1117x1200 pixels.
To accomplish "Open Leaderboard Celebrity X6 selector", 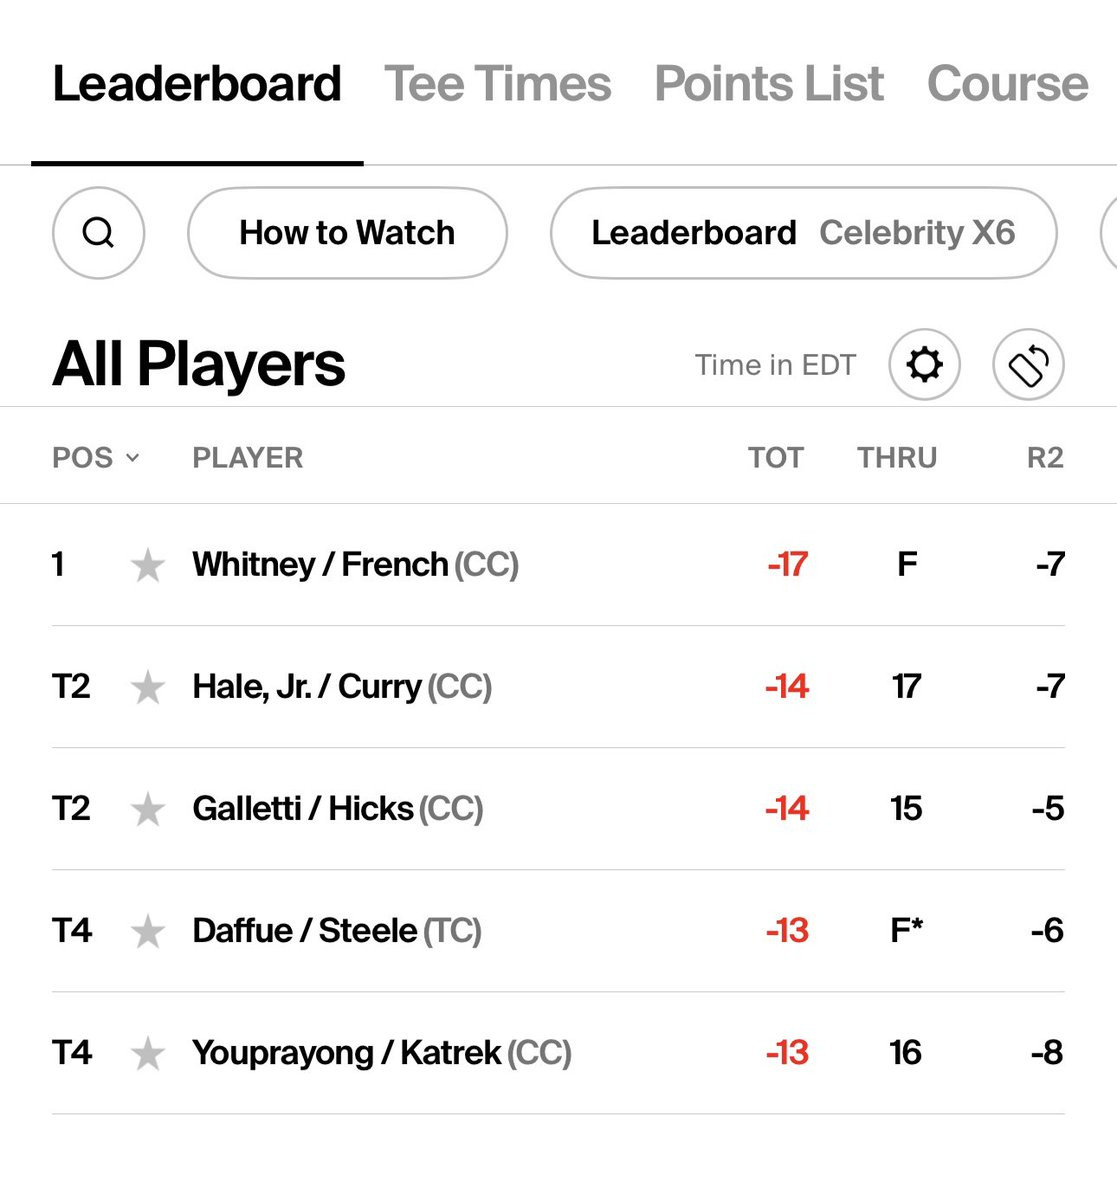I will [x=803, y=233].
